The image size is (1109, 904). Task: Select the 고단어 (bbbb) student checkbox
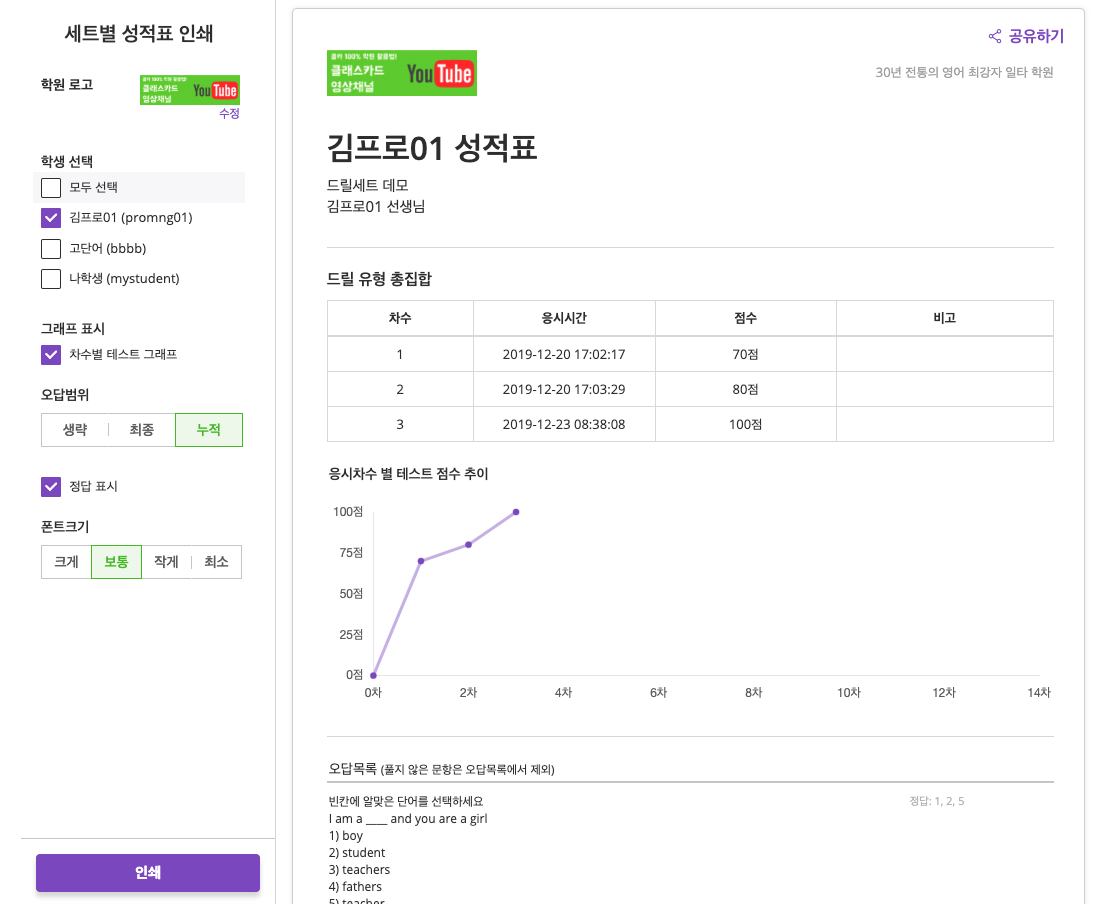[51, 249]
